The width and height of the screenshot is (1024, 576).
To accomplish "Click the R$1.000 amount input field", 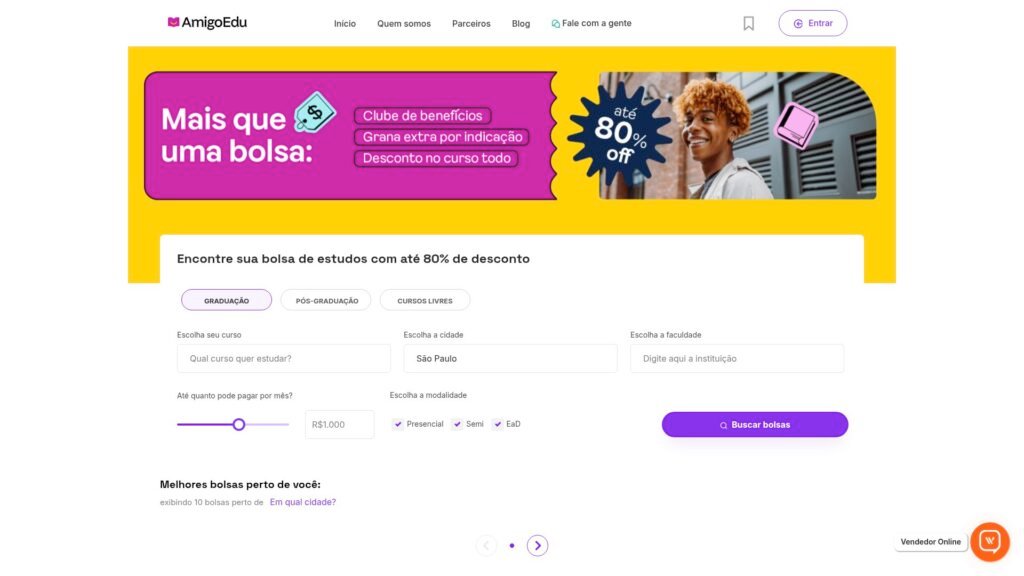I will point(340,424).
